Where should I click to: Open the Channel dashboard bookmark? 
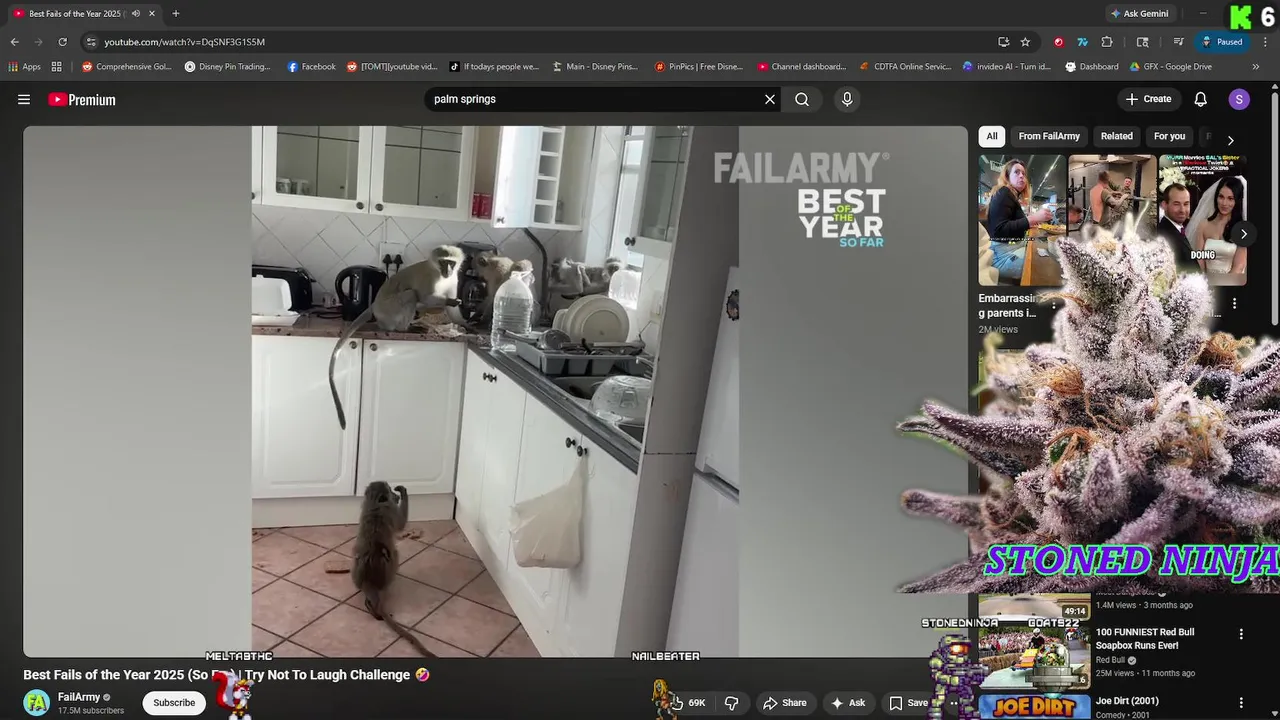tap(802, 67)
